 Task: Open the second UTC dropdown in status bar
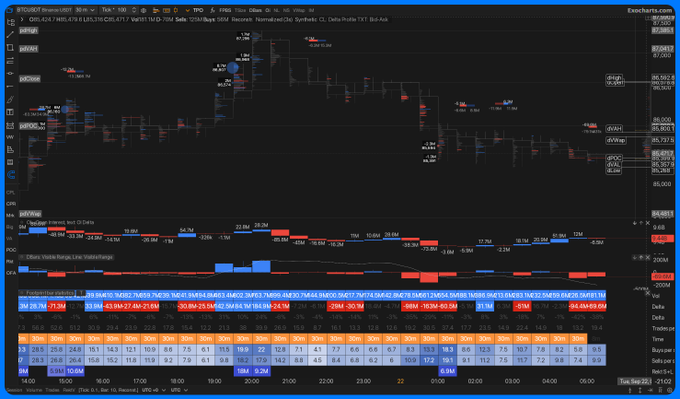pyautogui.click(x=180, y=390)
